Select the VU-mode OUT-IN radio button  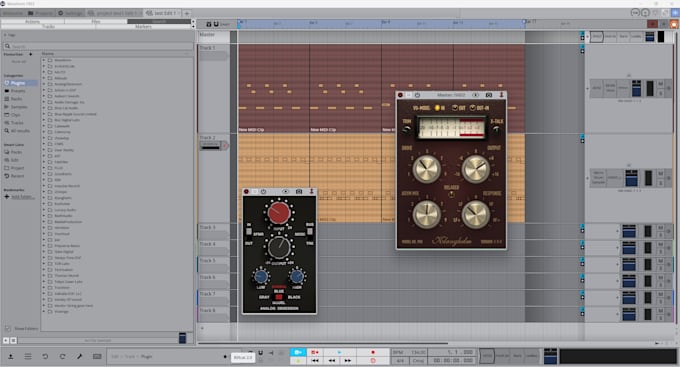pos(473,108)
